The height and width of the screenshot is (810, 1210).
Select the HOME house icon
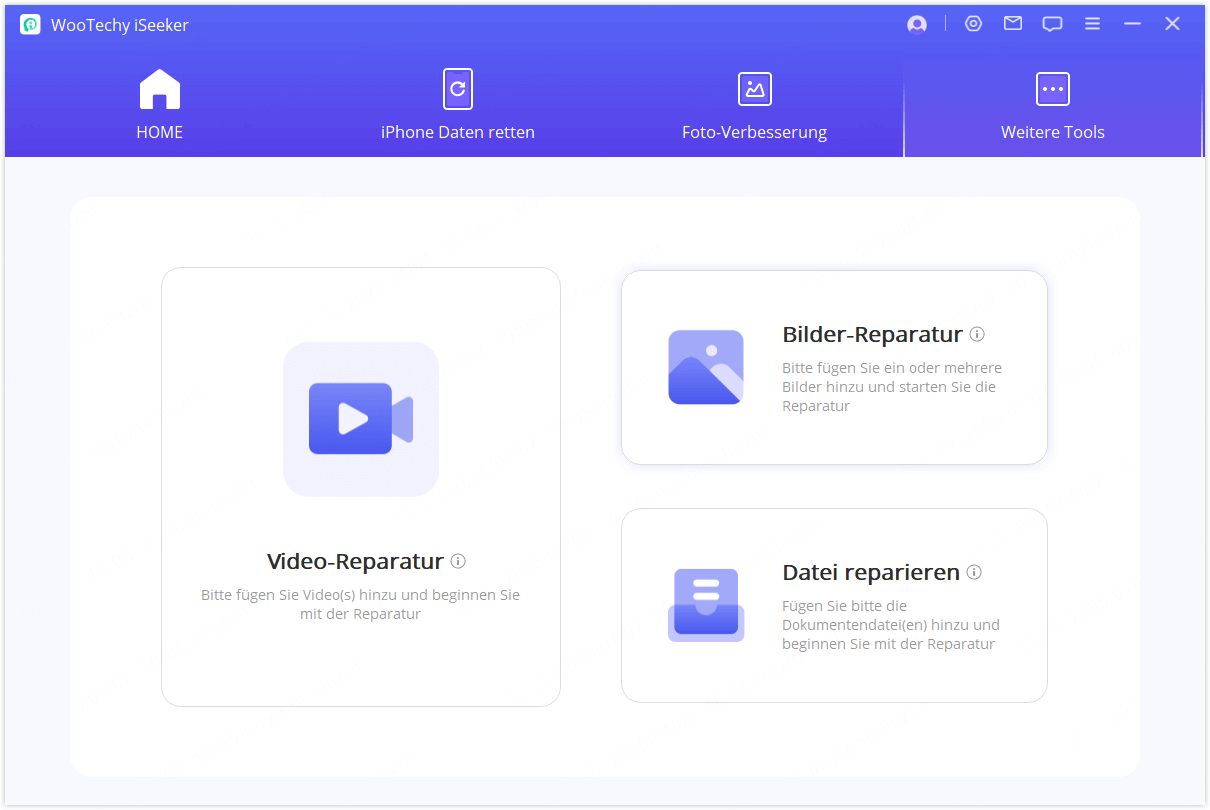click(159, 88)
